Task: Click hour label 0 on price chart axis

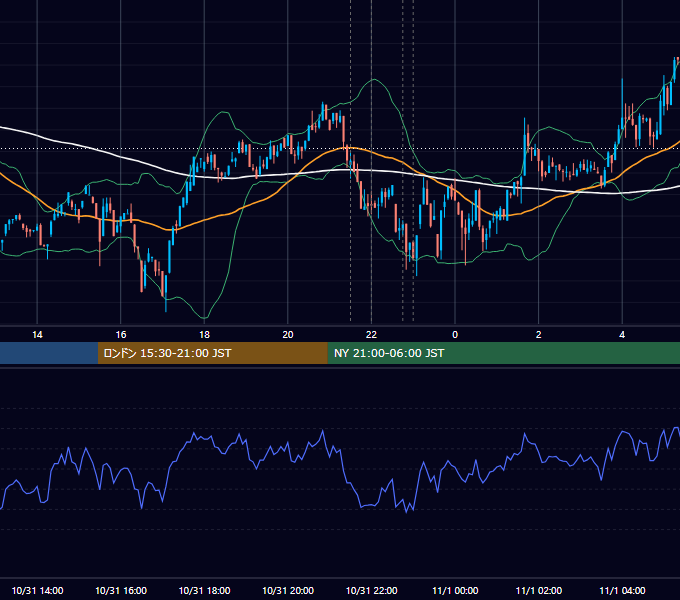Action: [x=455, y=335]
